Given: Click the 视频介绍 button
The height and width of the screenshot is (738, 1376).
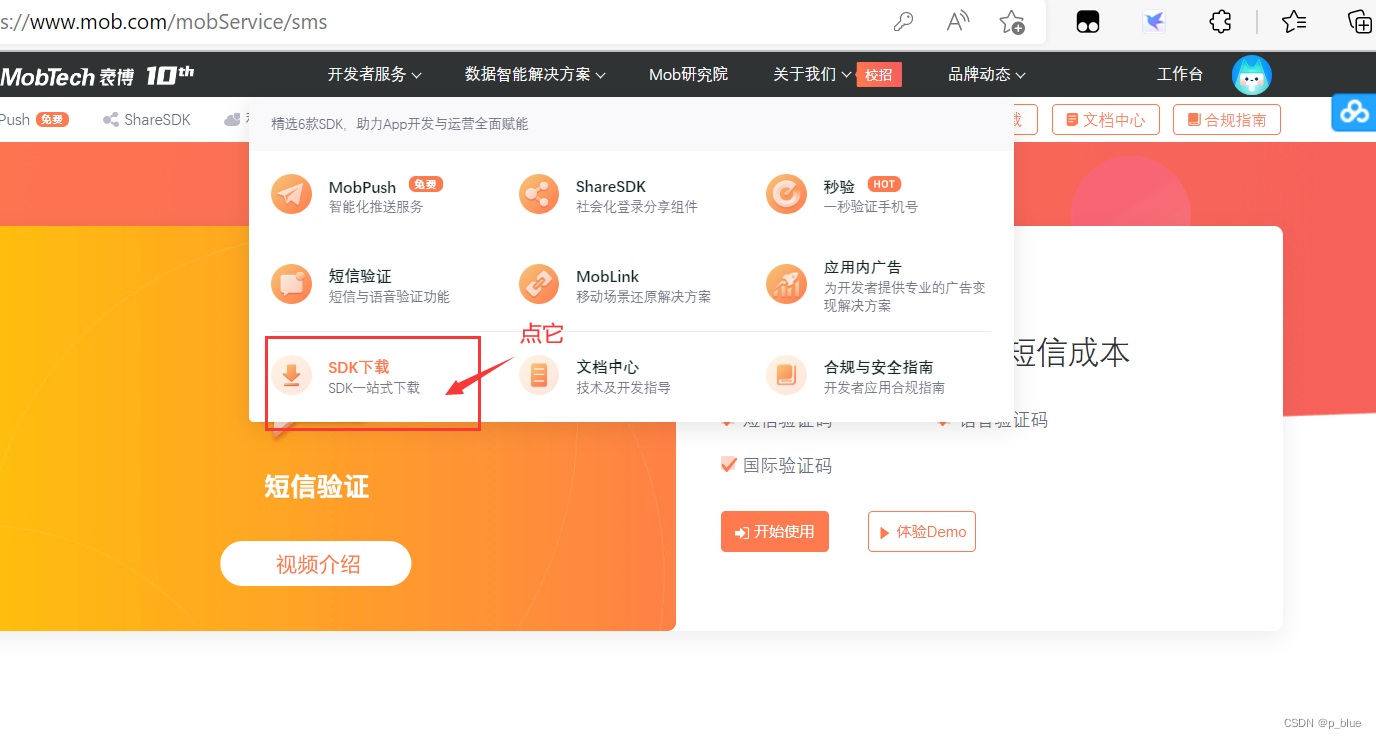Looking at the screenshot, I should [x=316, y=564].
